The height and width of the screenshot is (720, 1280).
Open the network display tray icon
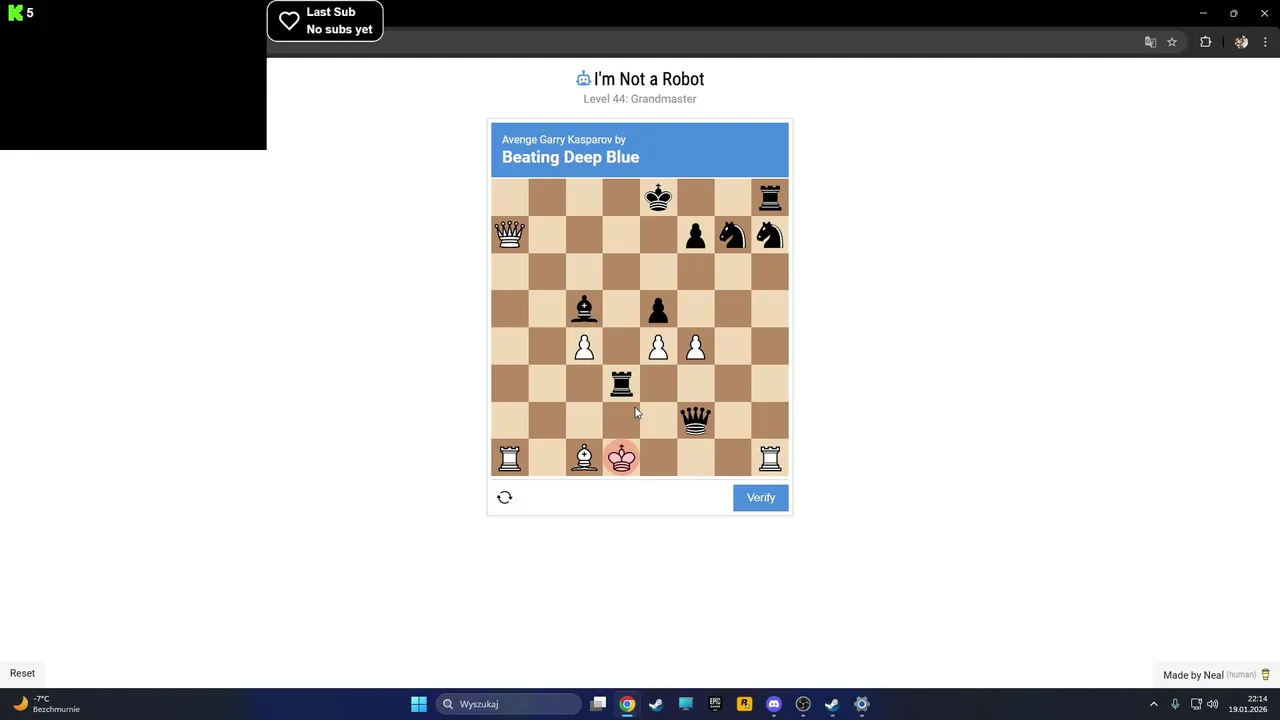(1196, 704)
